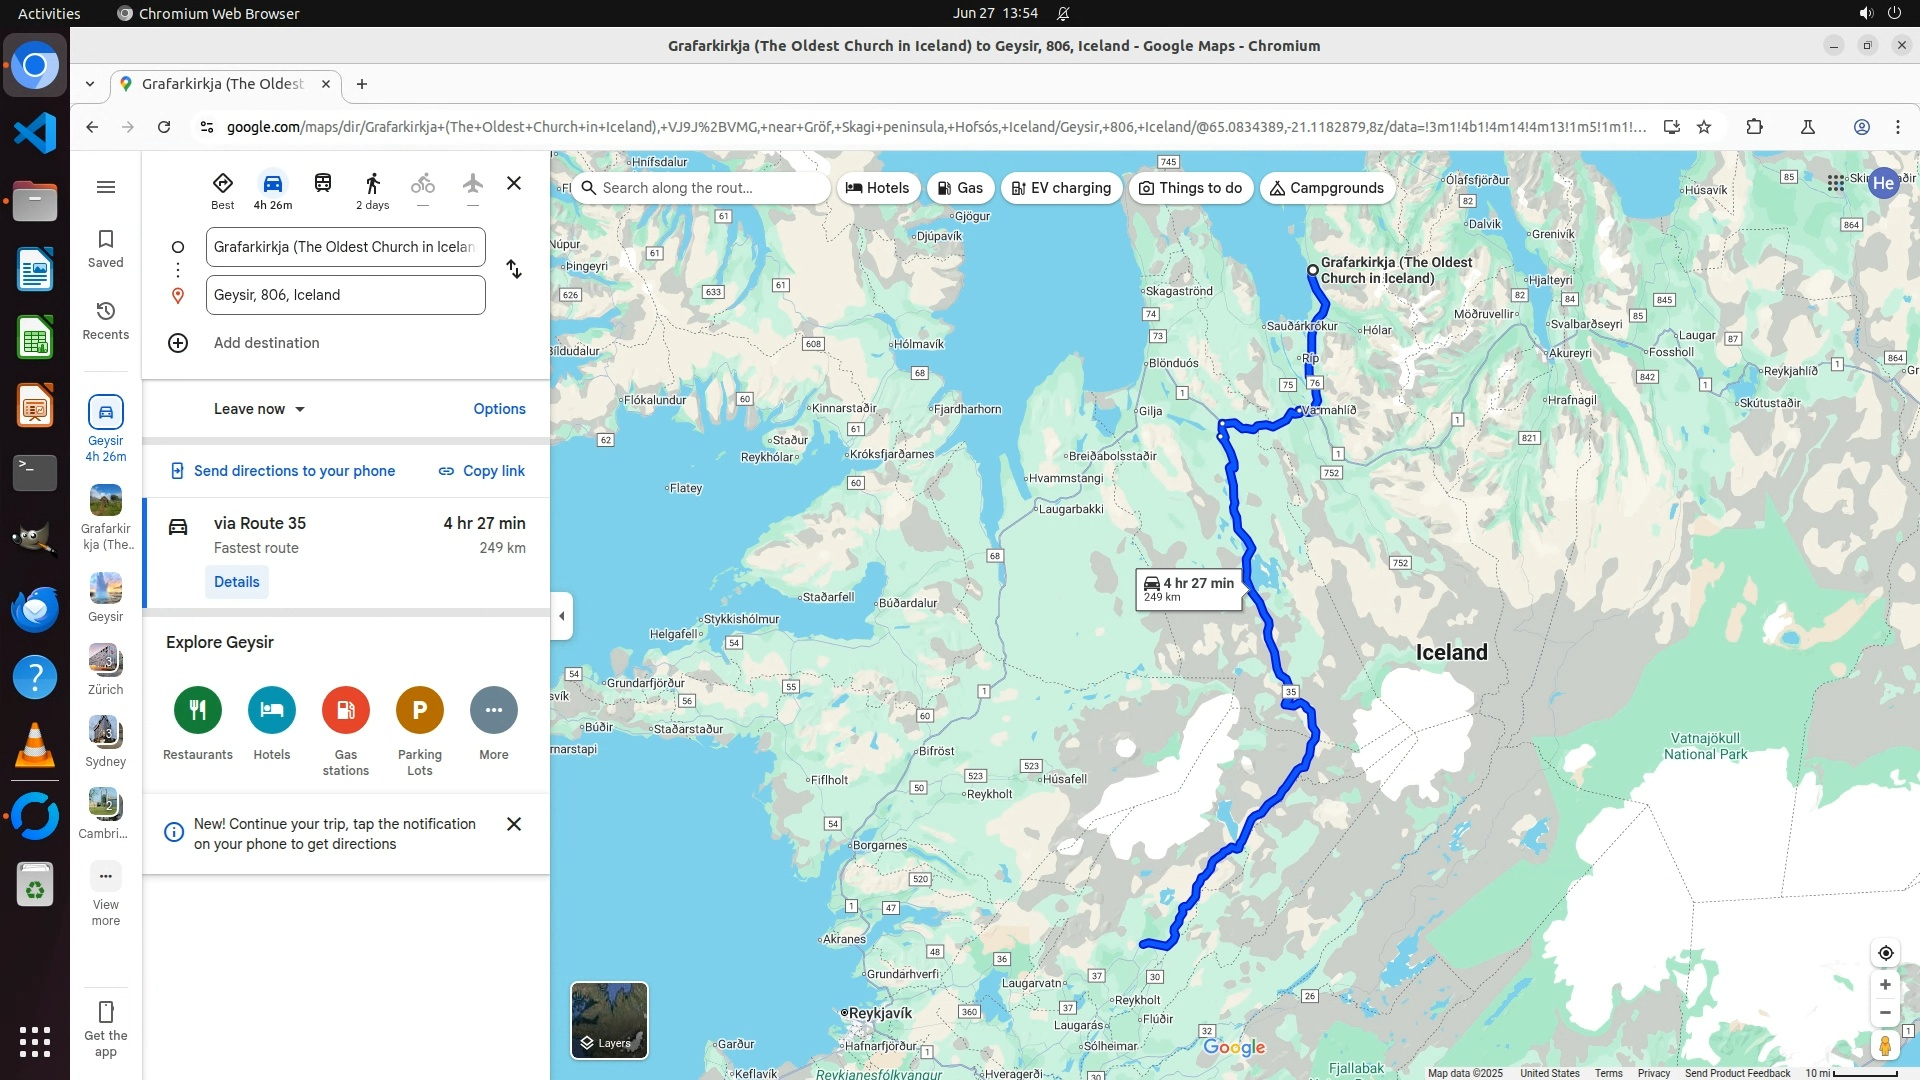Toggle the Hotels filter chip on map
The width and height of the screenshot is (1920, 1080).
click(877, 188)
